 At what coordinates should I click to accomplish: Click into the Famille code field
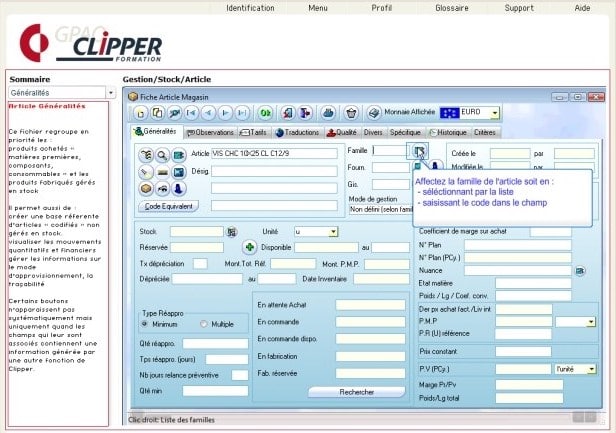[x=391, y=150]
